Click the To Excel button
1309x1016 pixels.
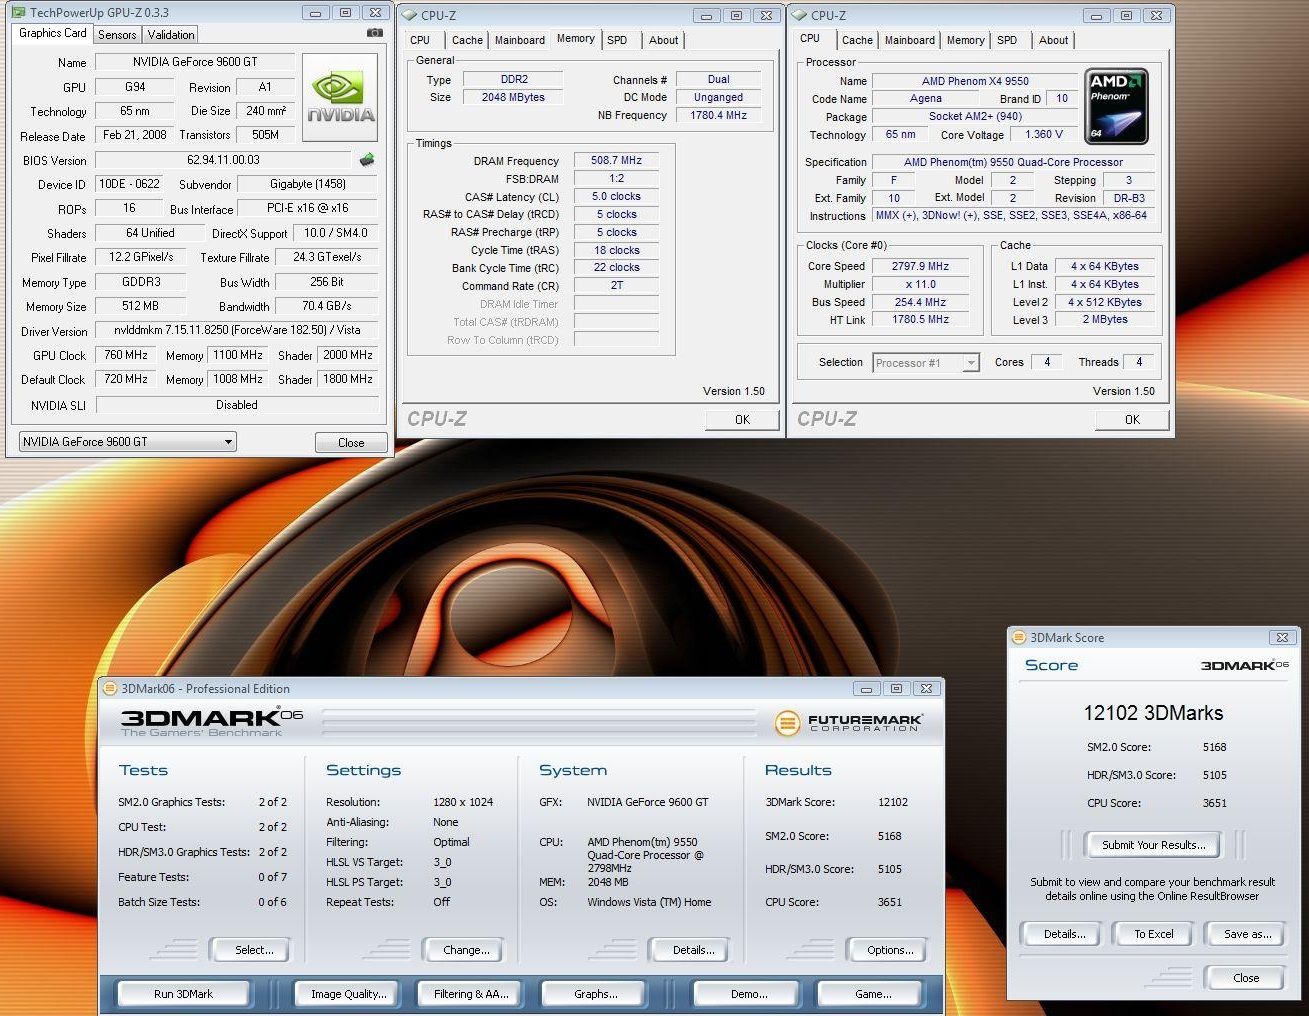tap(1153, 934)
